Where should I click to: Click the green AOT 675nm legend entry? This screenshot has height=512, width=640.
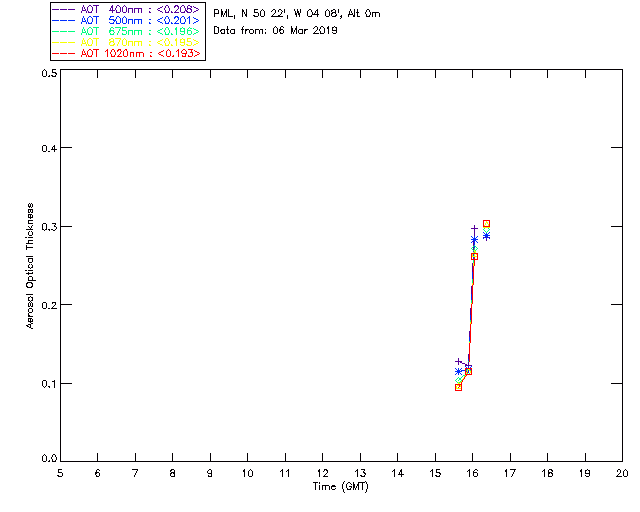[x=126, y=31]
